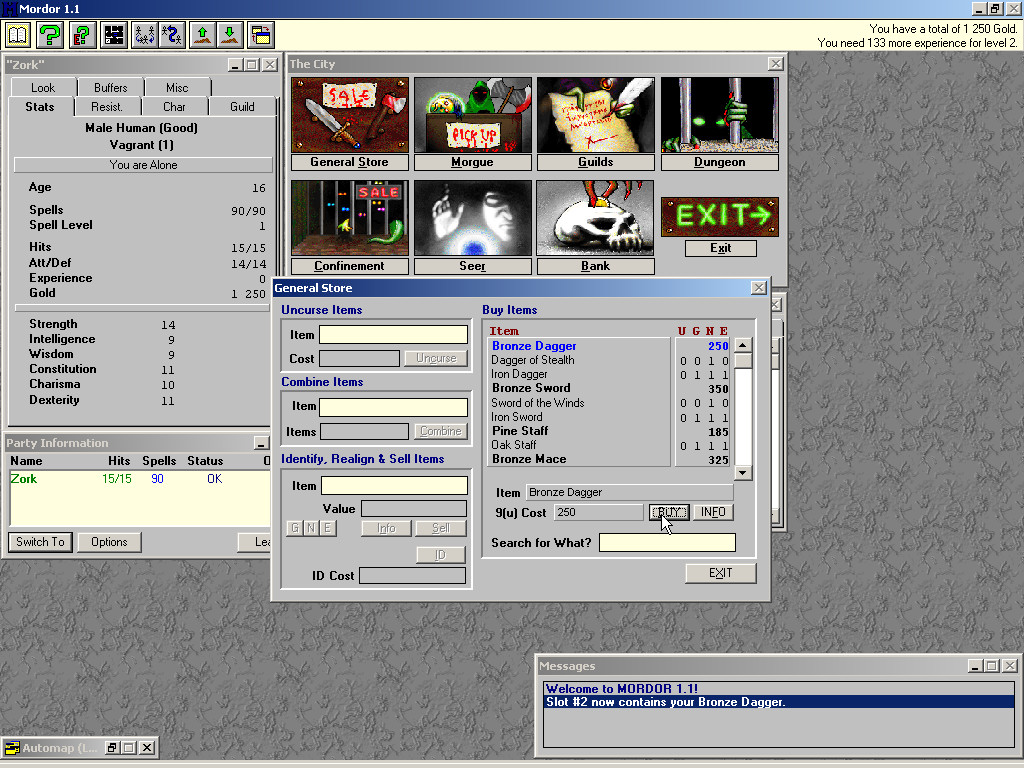Click Switch To in Party Information

pyautogui.click(x=40, y=542)
